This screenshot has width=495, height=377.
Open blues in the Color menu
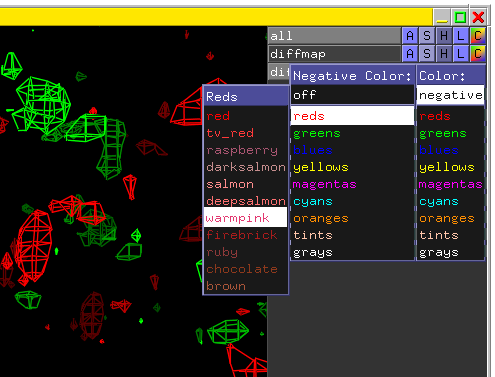coord(450,150)
